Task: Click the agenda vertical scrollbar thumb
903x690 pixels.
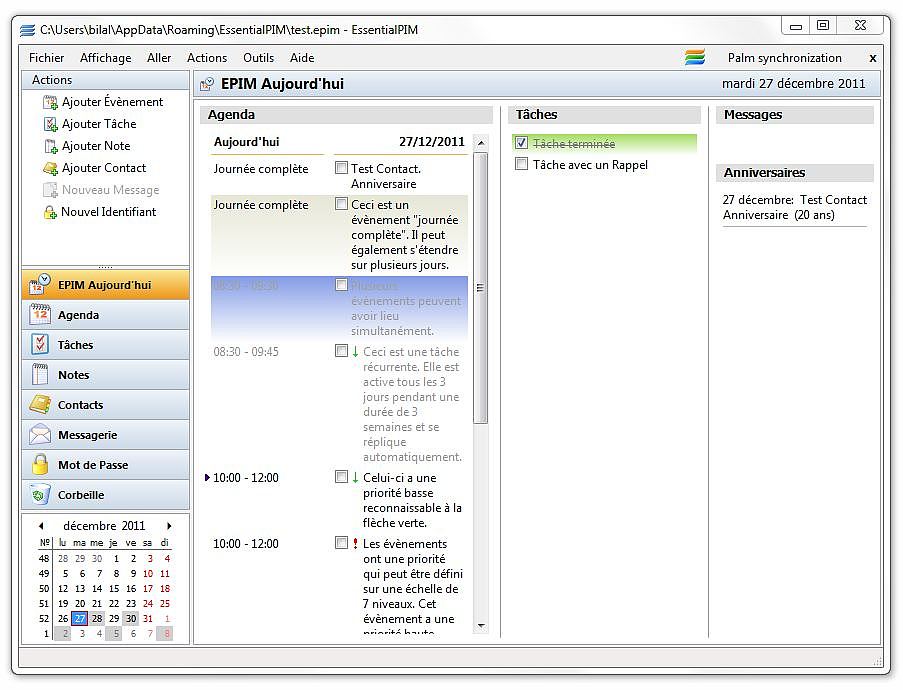Action: [x=480, y=288]
